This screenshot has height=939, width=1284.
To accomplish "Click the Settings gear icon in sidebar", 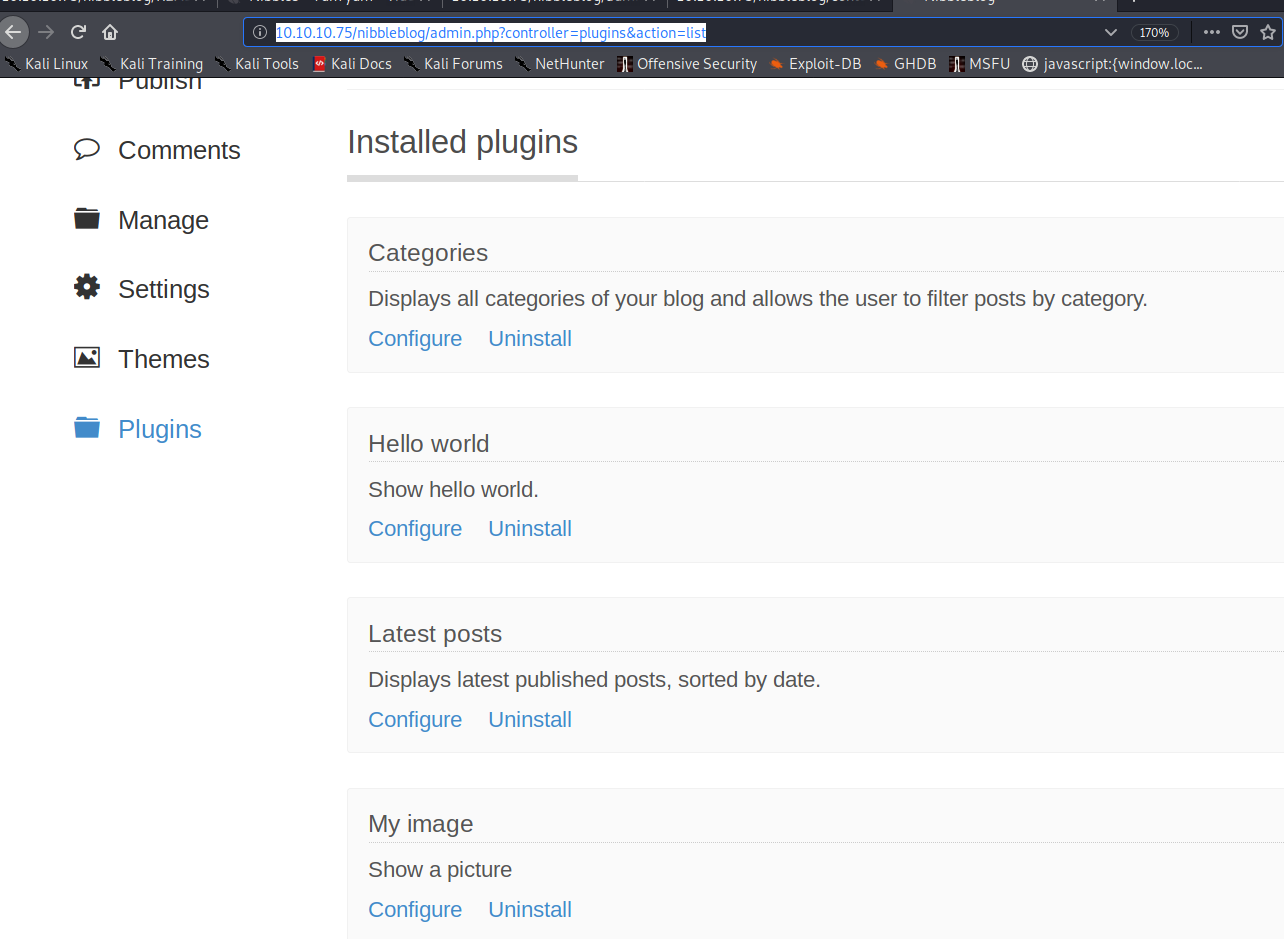I will click(x=87, y=288).
